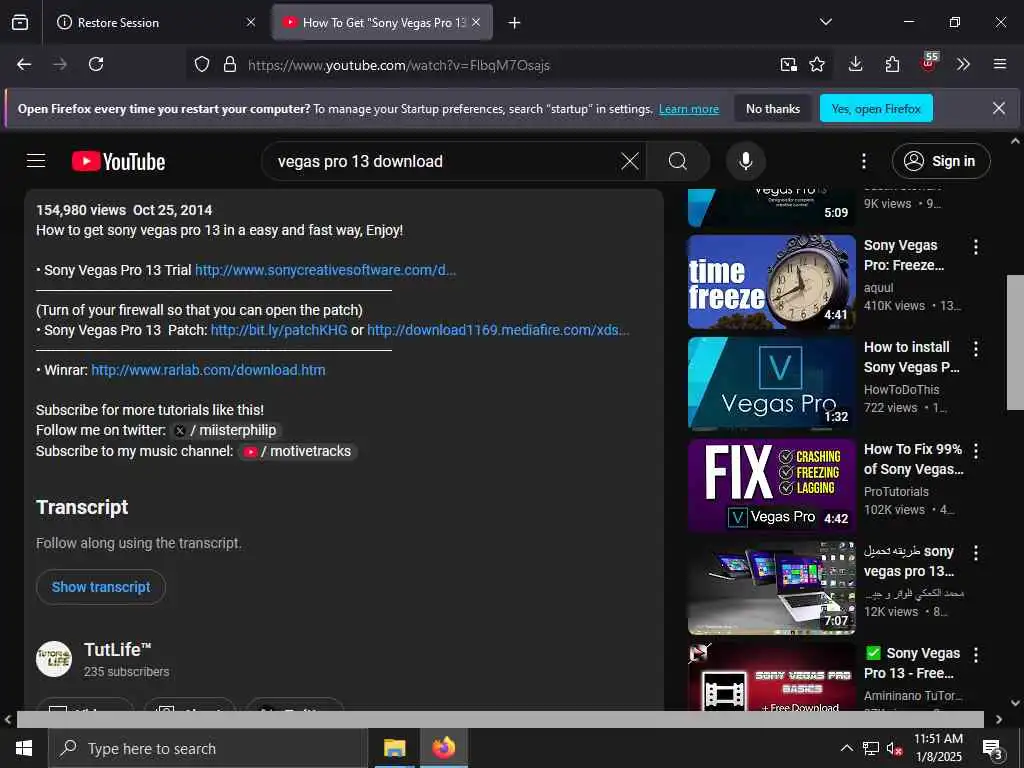Close the Sony Vegas Pro YouTube tab
This screenshot has height=768, width=1024.
[476, 22]
